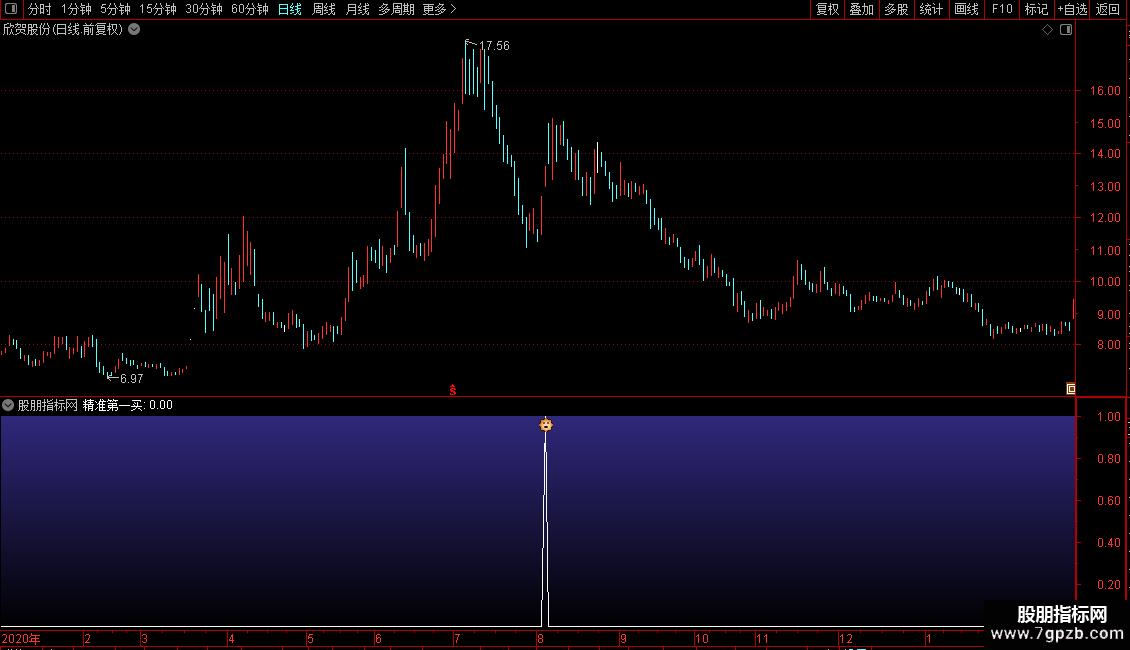Click the 10.00 price axis label
1130x650 pixels.
point(1105,282)
